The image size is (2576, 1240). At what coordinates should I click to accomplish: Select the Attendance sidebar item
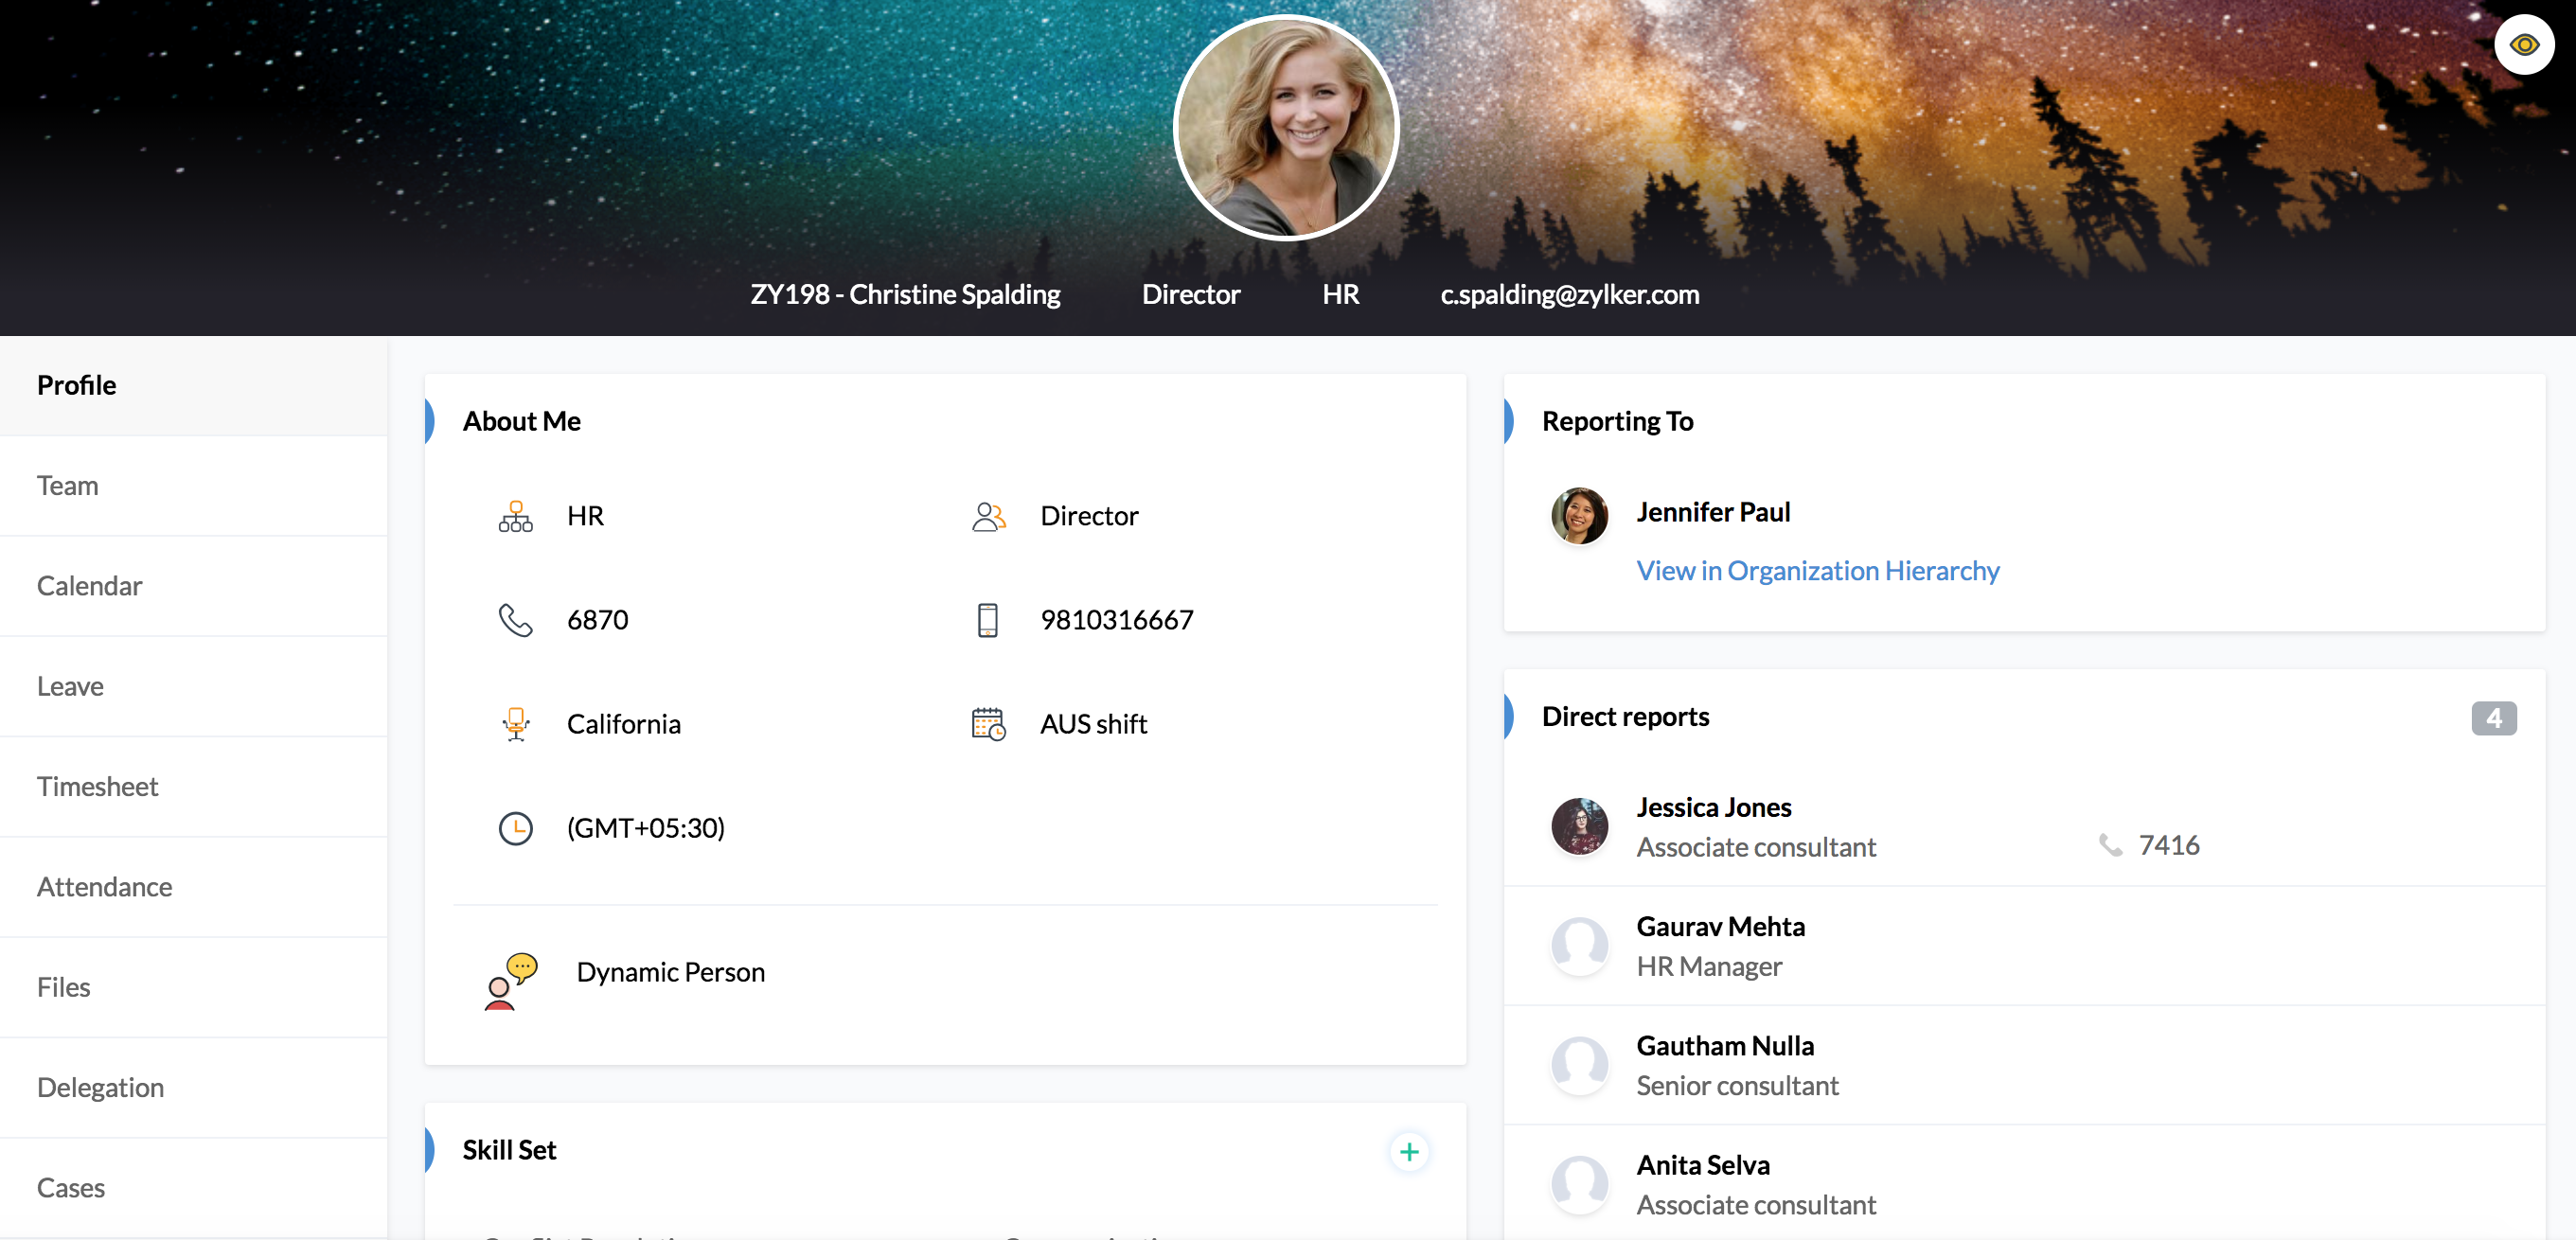pyautogui.click(x=104, y=887)
